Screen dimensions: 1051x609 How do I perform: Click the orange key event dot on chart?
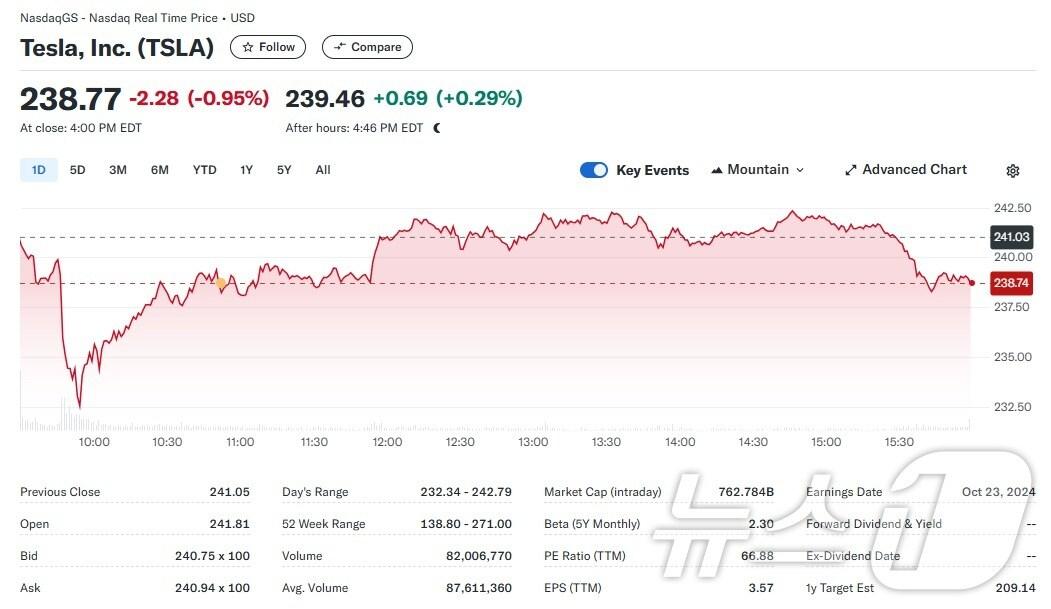click(221, 283)
